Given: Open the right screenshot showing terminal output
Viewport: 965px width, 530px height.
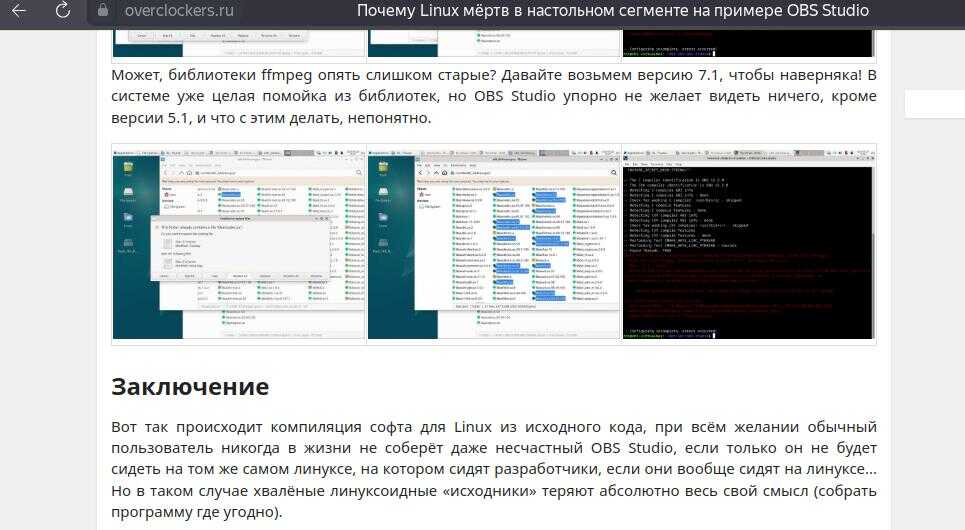Looking at the screenshot, I should coord(748,244).
